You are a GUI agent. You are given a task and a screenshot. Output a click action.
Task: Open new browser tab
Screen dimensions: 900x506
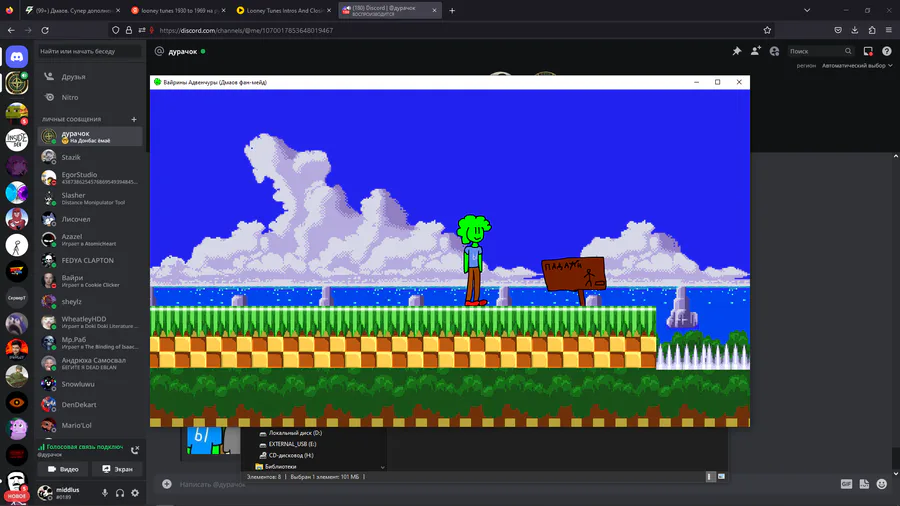[x=452, y=10]
